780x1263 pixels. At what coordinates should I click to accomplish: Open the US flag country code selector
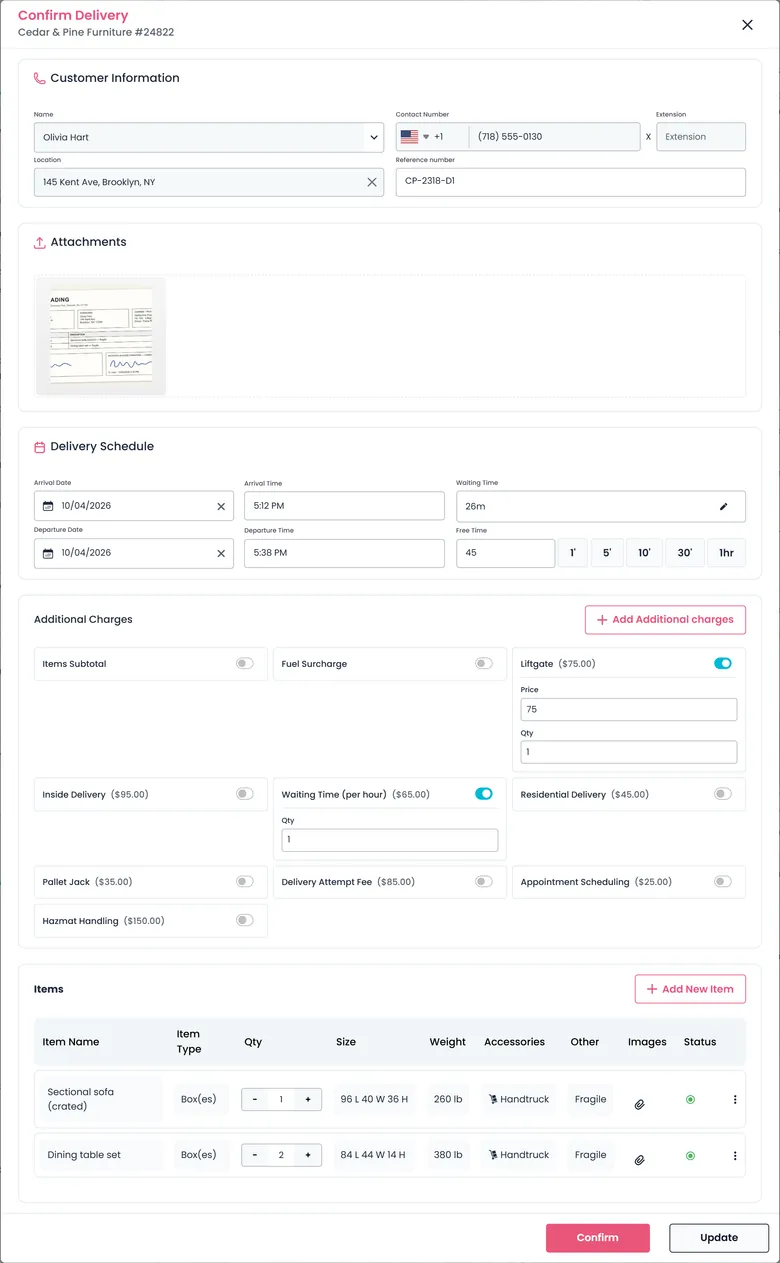point(414,137)
